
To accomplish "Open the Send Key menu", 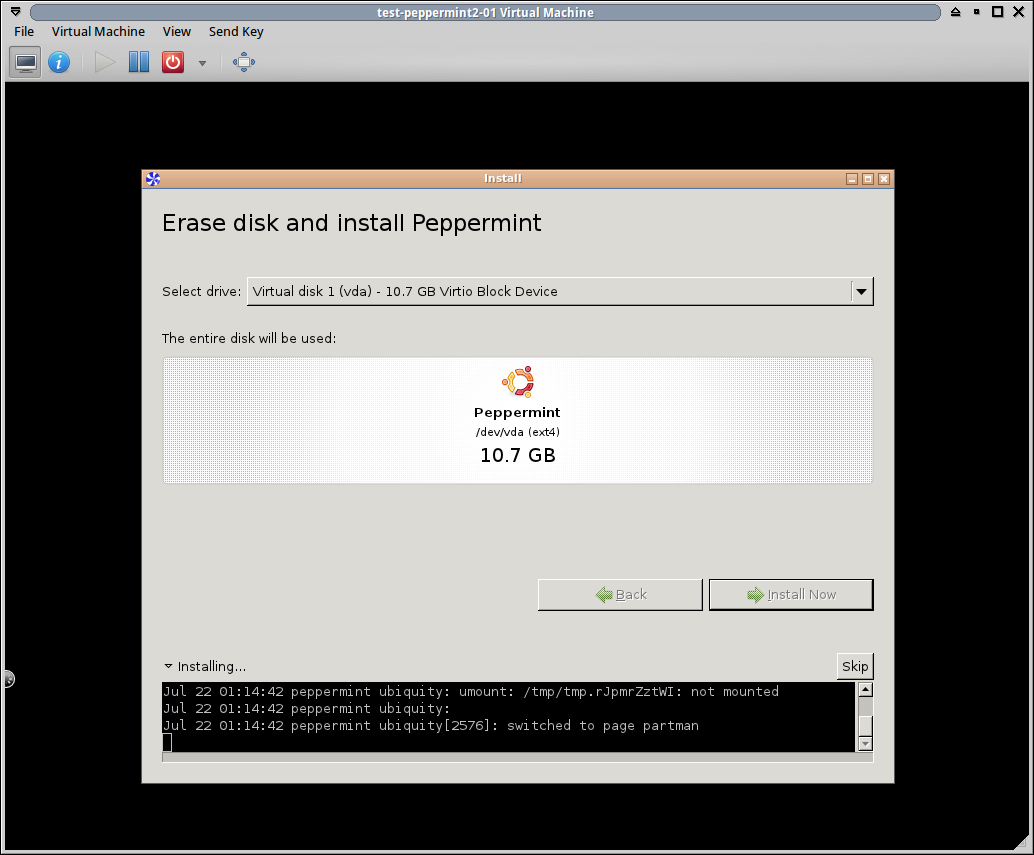I will tap(236, 32).
